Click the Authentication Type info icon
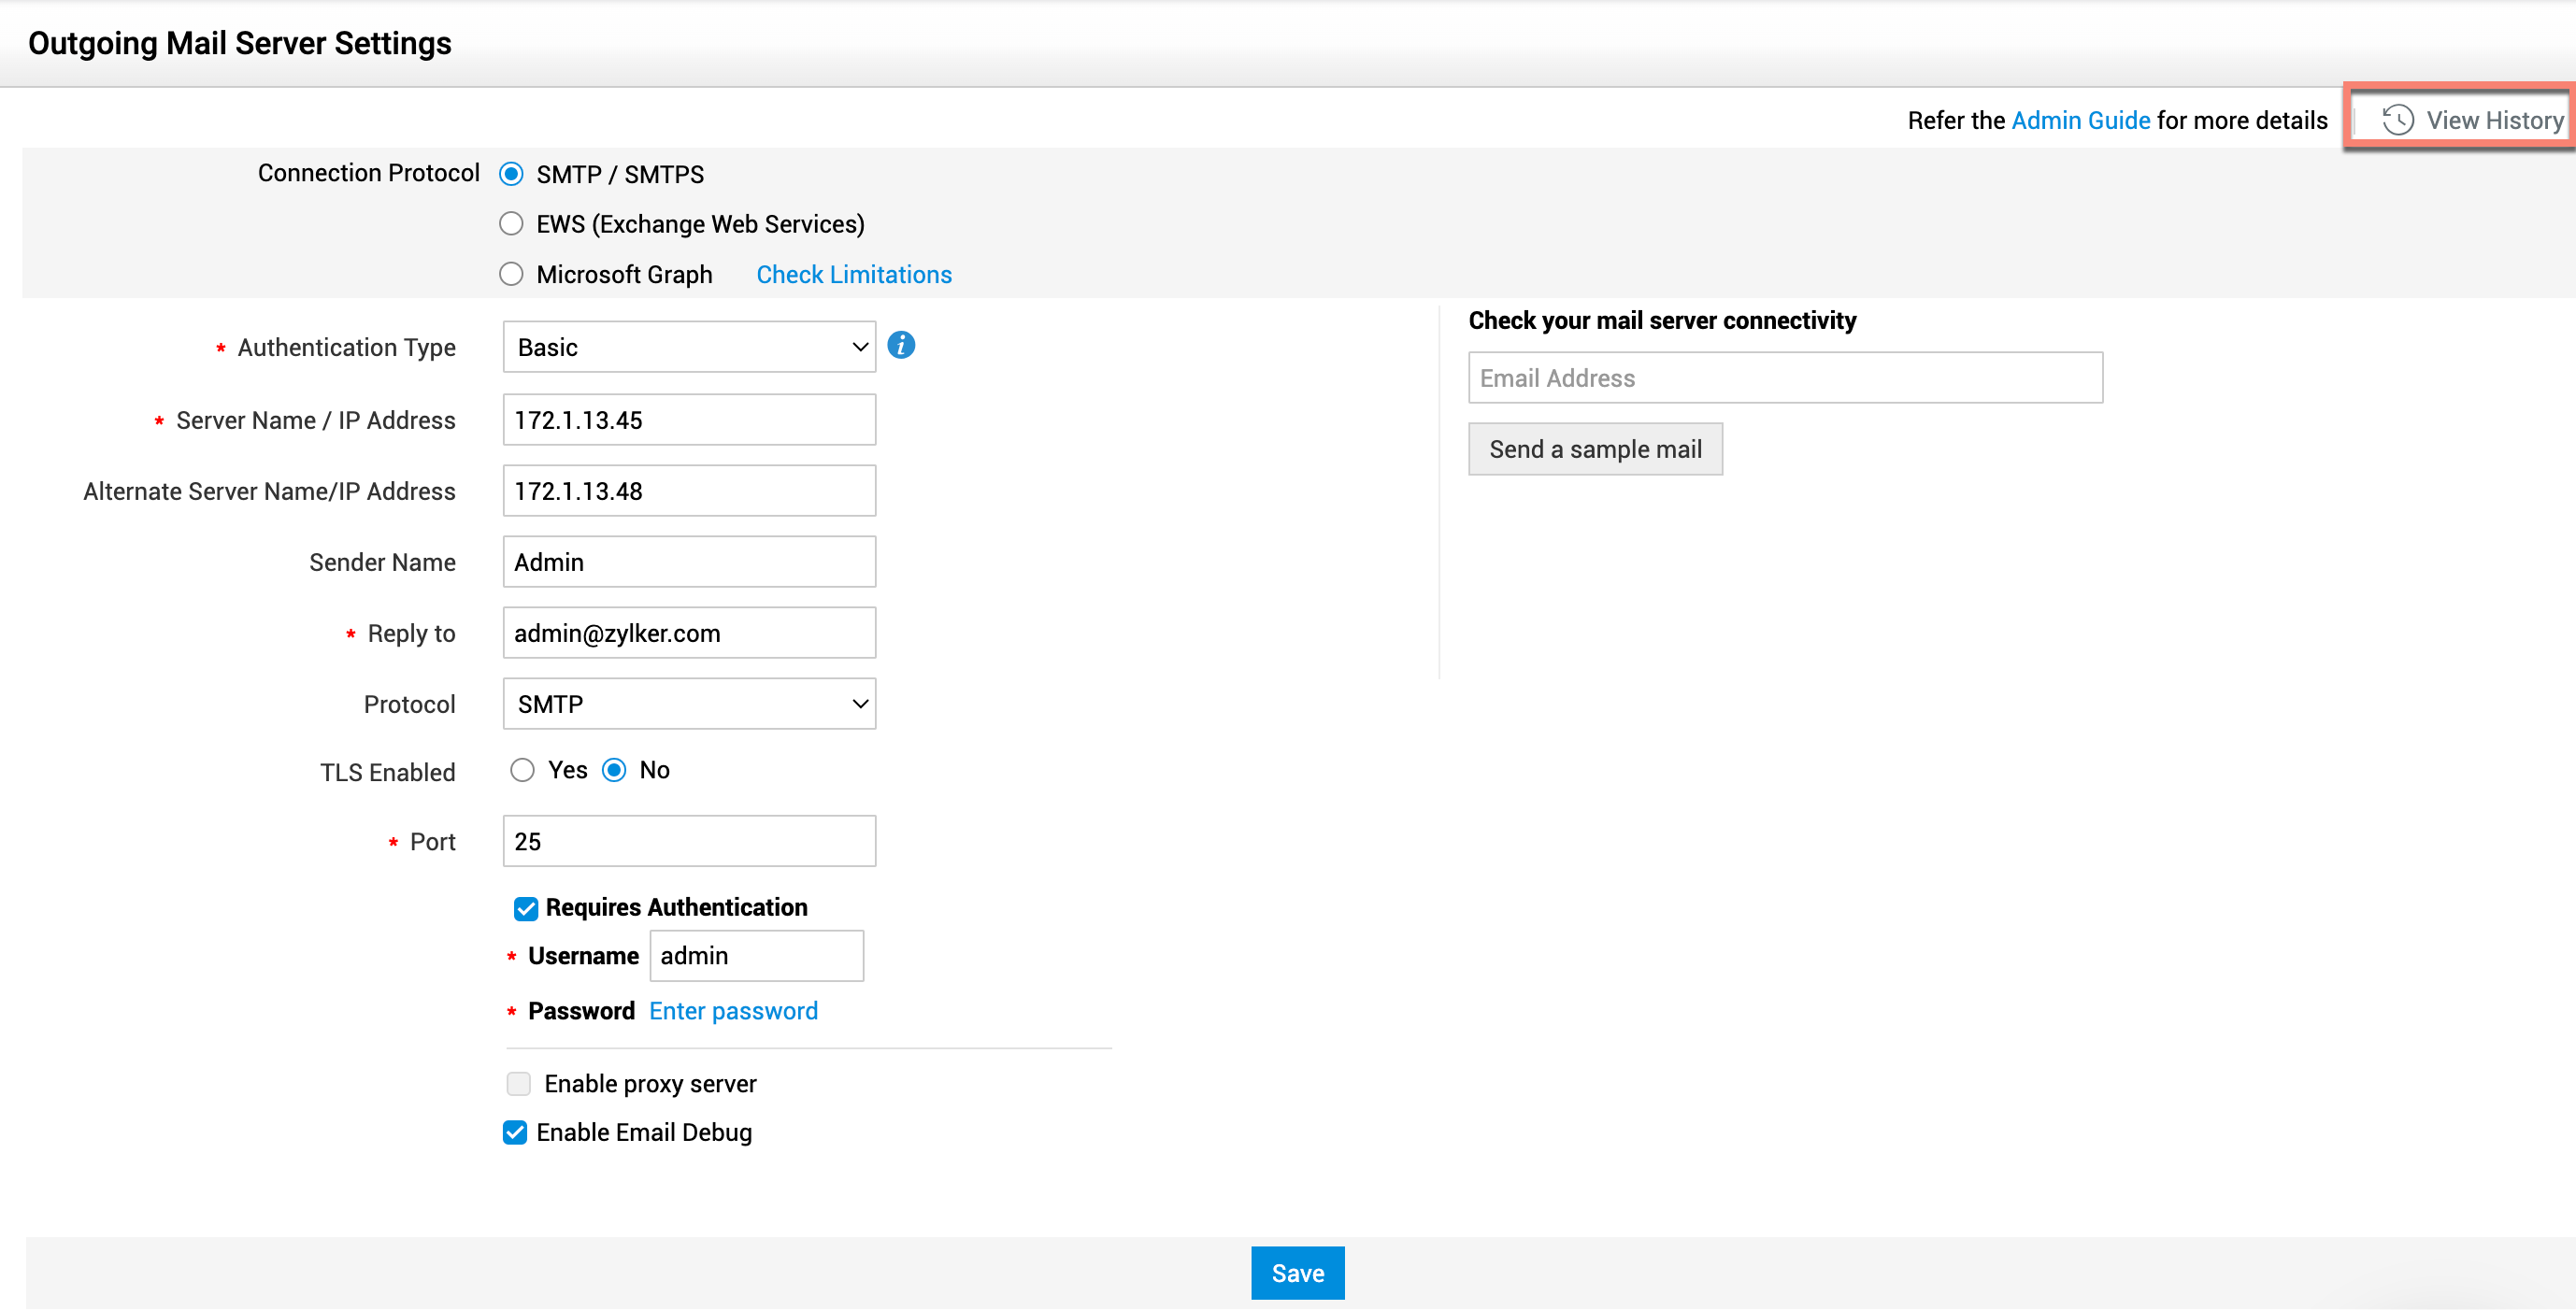2576x1310 pixels. coord(901,346)
